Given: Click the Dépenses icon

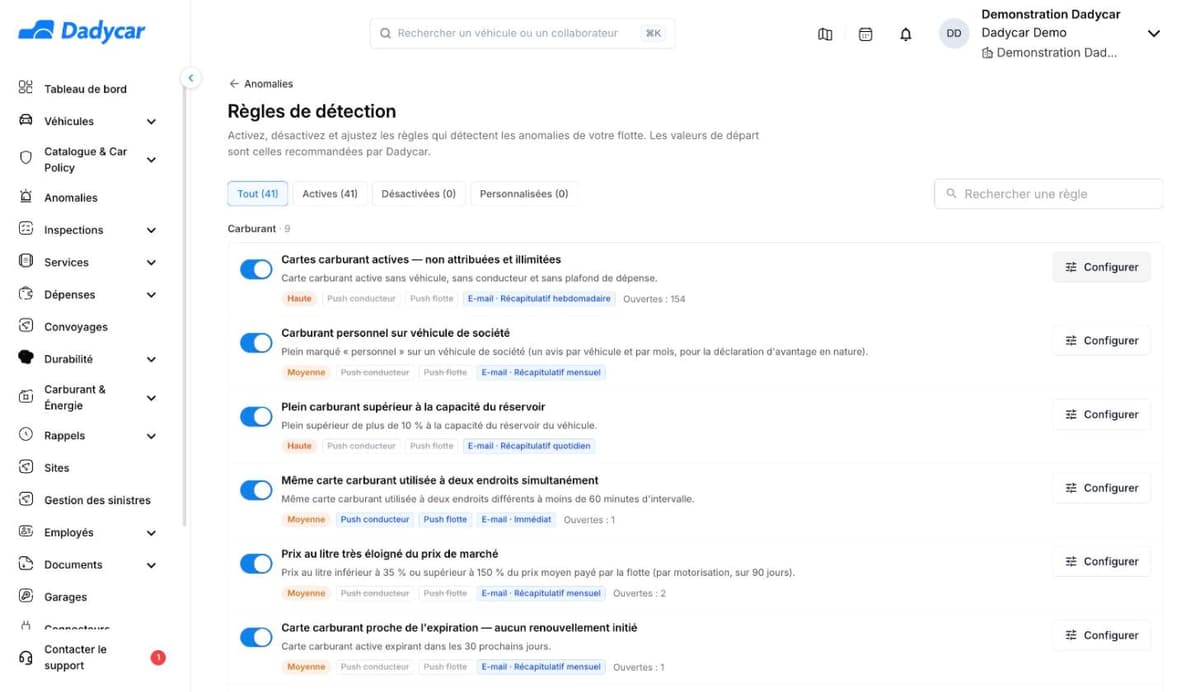Looking at the screenshot, I should pyautogui.click(x=26, y=294).
